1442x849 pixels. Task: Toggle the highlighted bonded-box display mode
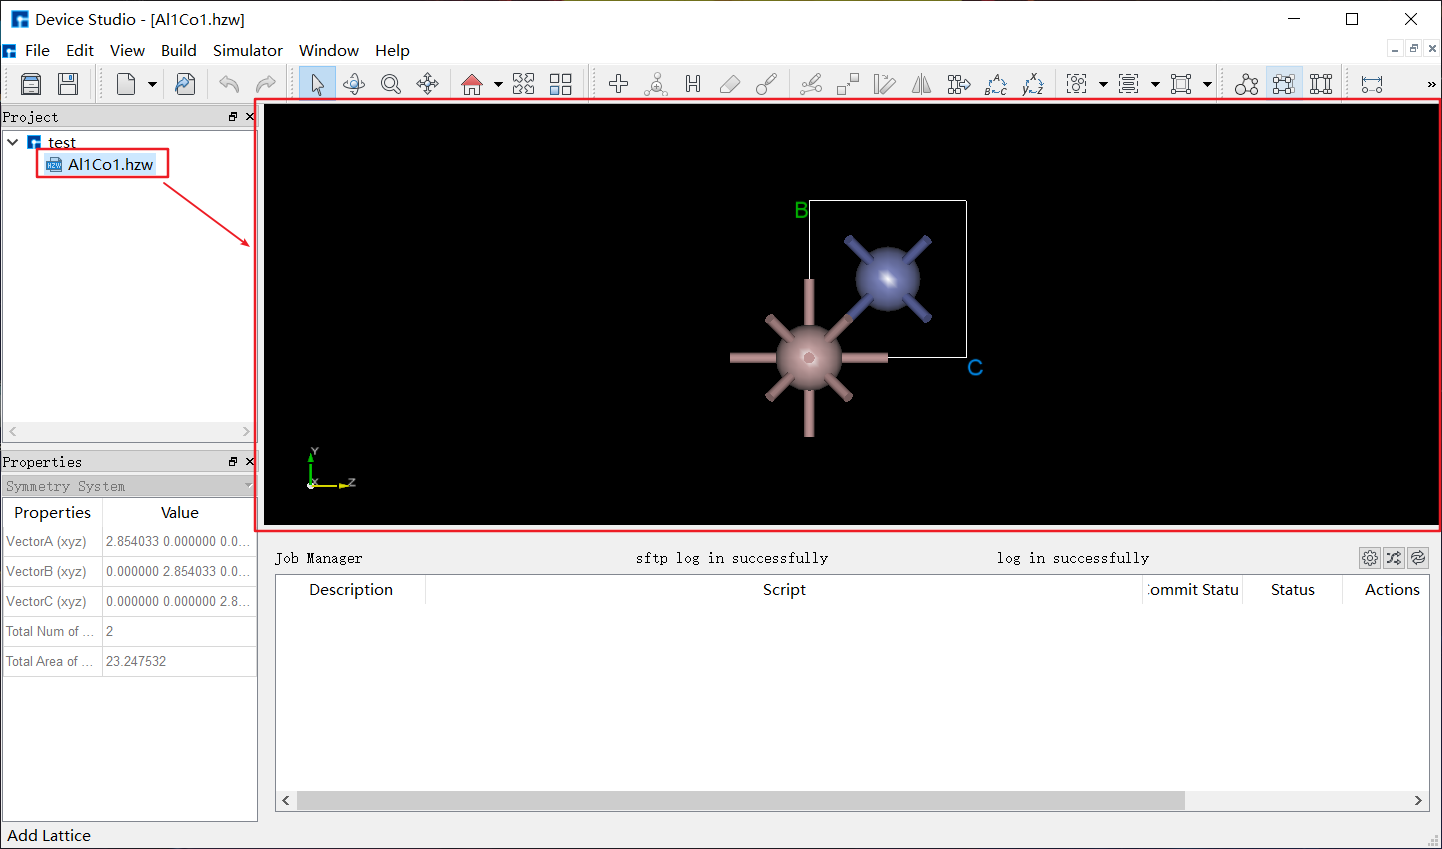pos(1284,84)
